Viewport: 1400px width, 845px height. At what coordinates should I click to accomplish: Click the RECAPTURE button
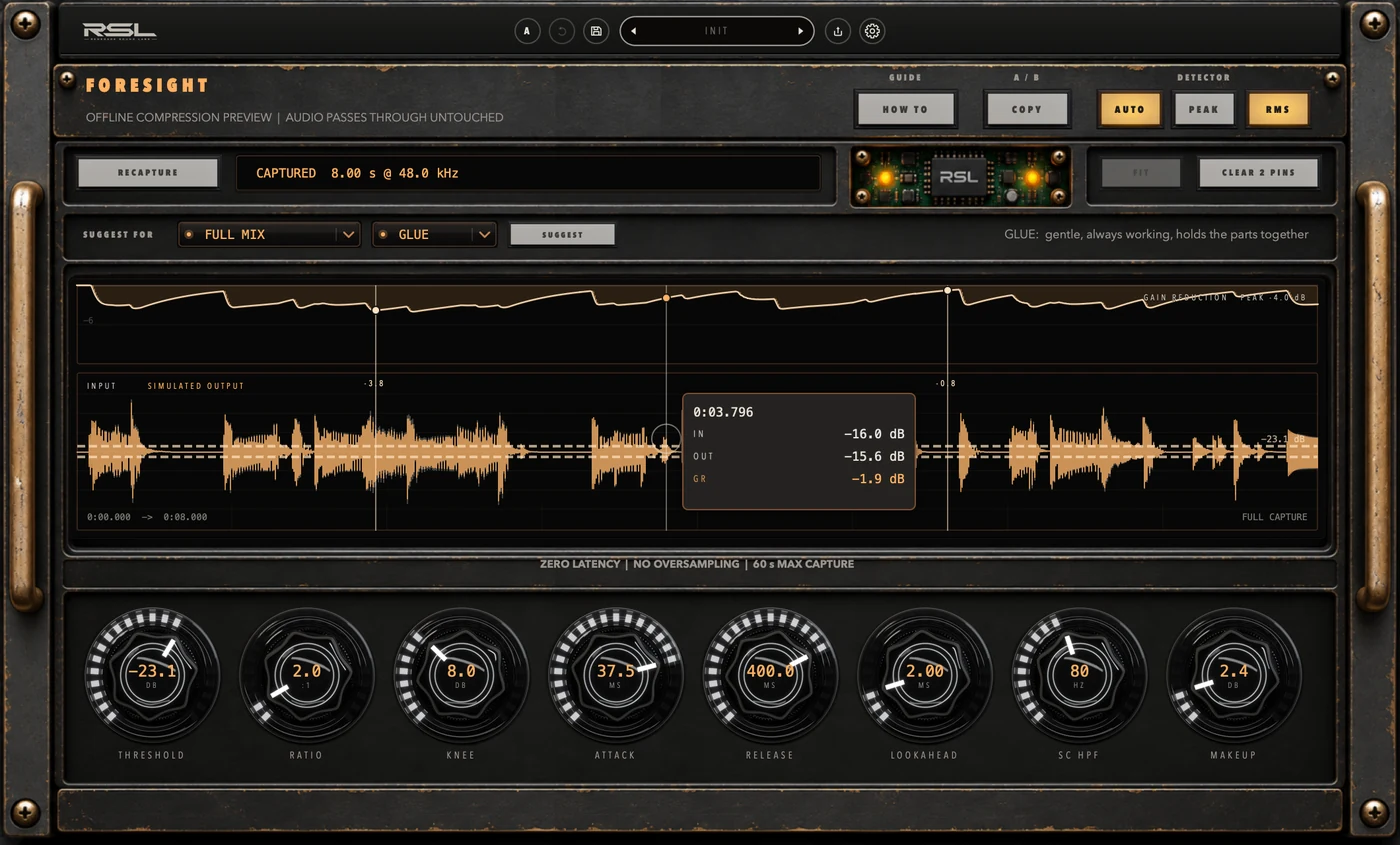point(148,172)
